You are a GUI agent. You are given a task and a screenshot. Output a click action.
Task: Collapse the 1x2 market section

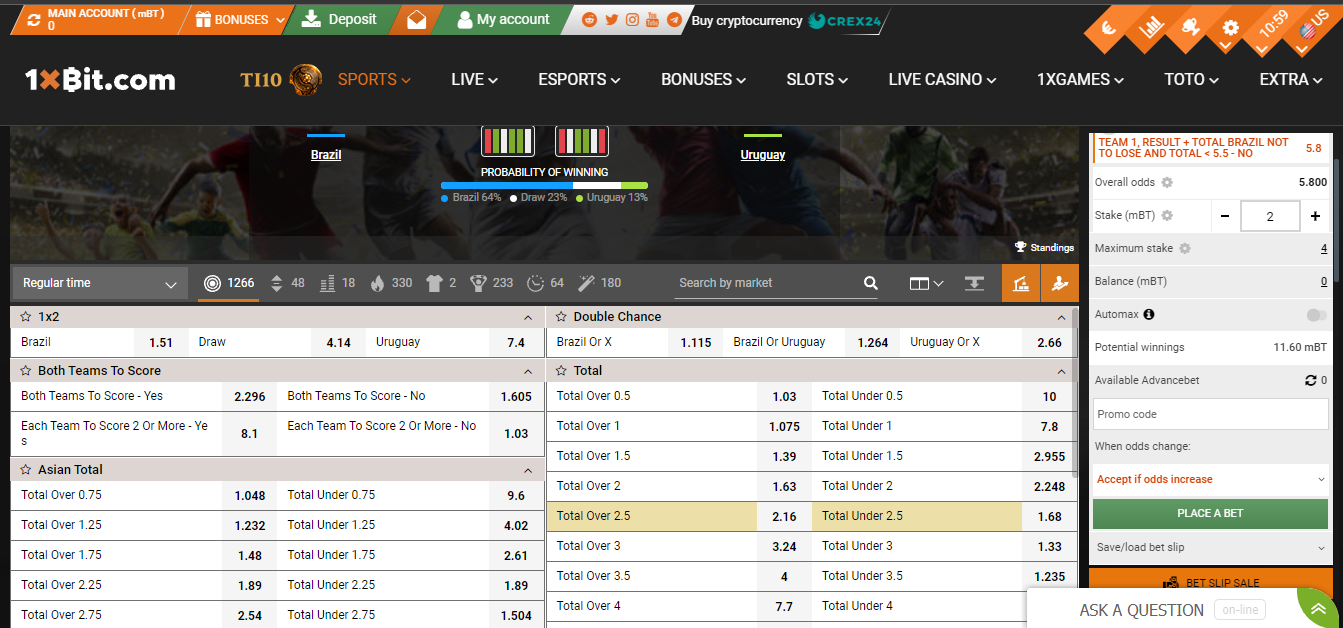tap(527, 316)
